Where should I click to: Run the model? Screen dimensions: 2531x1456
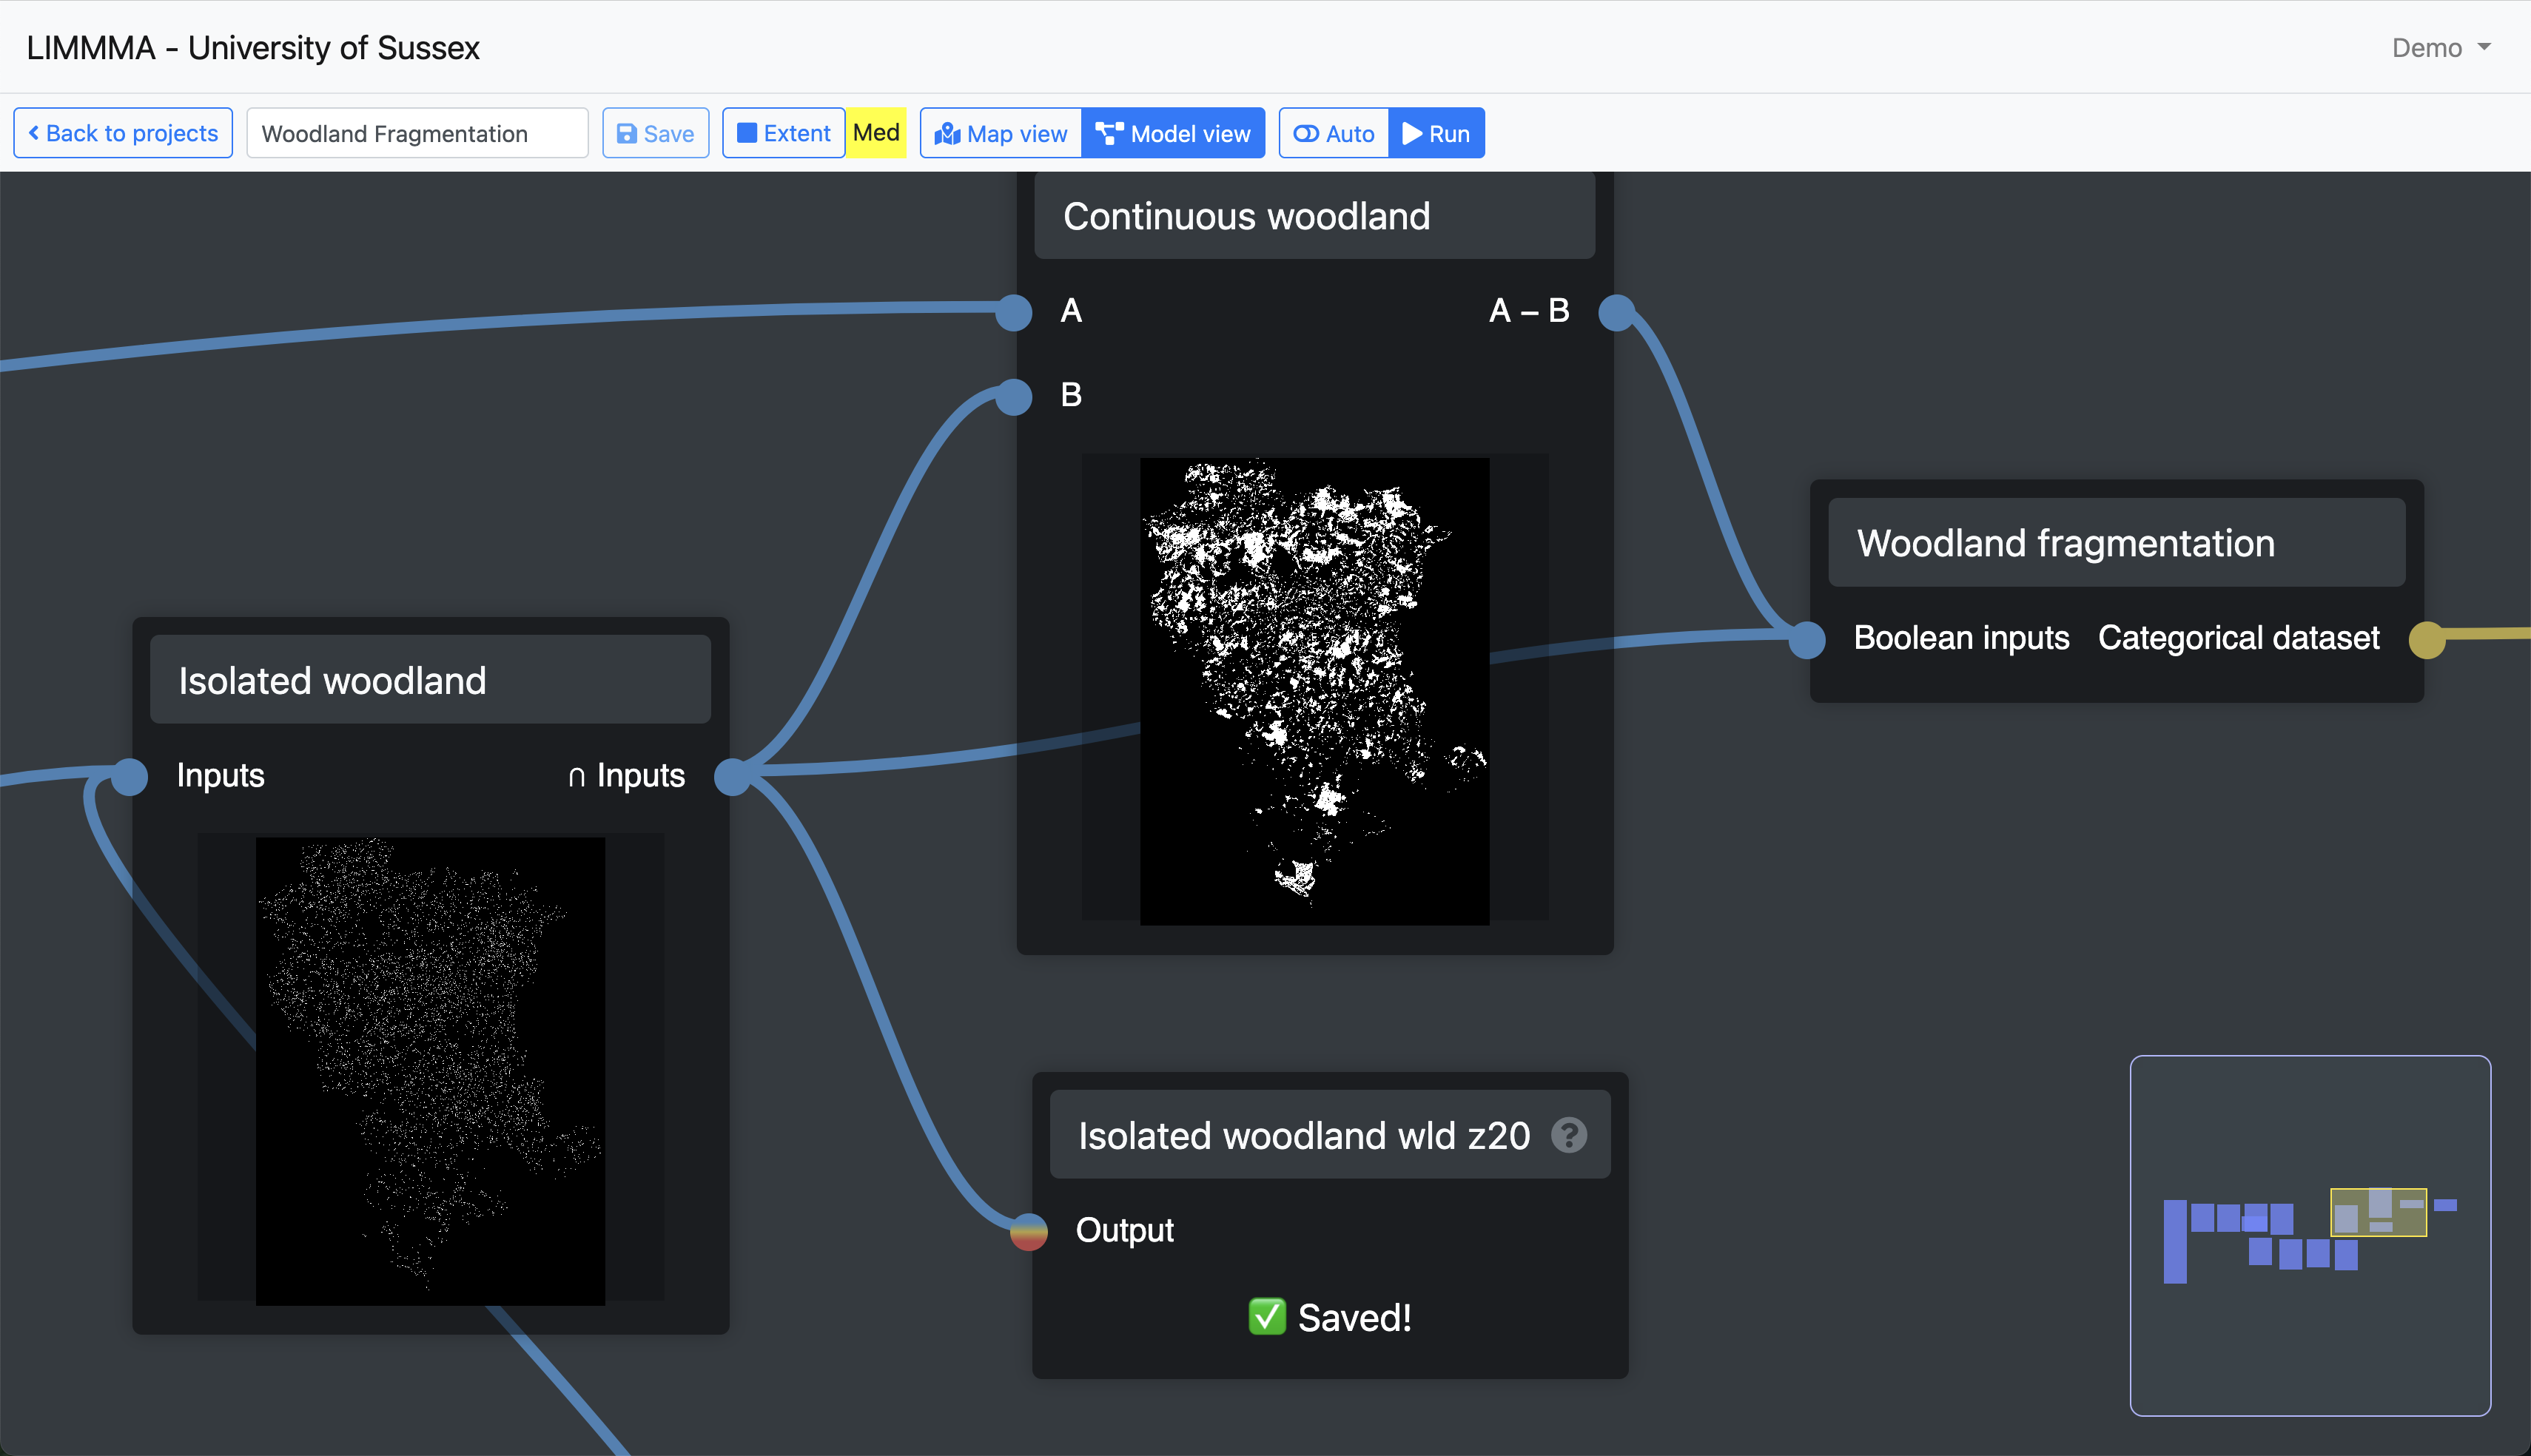pyautogui.click(x=1436, y=133)
